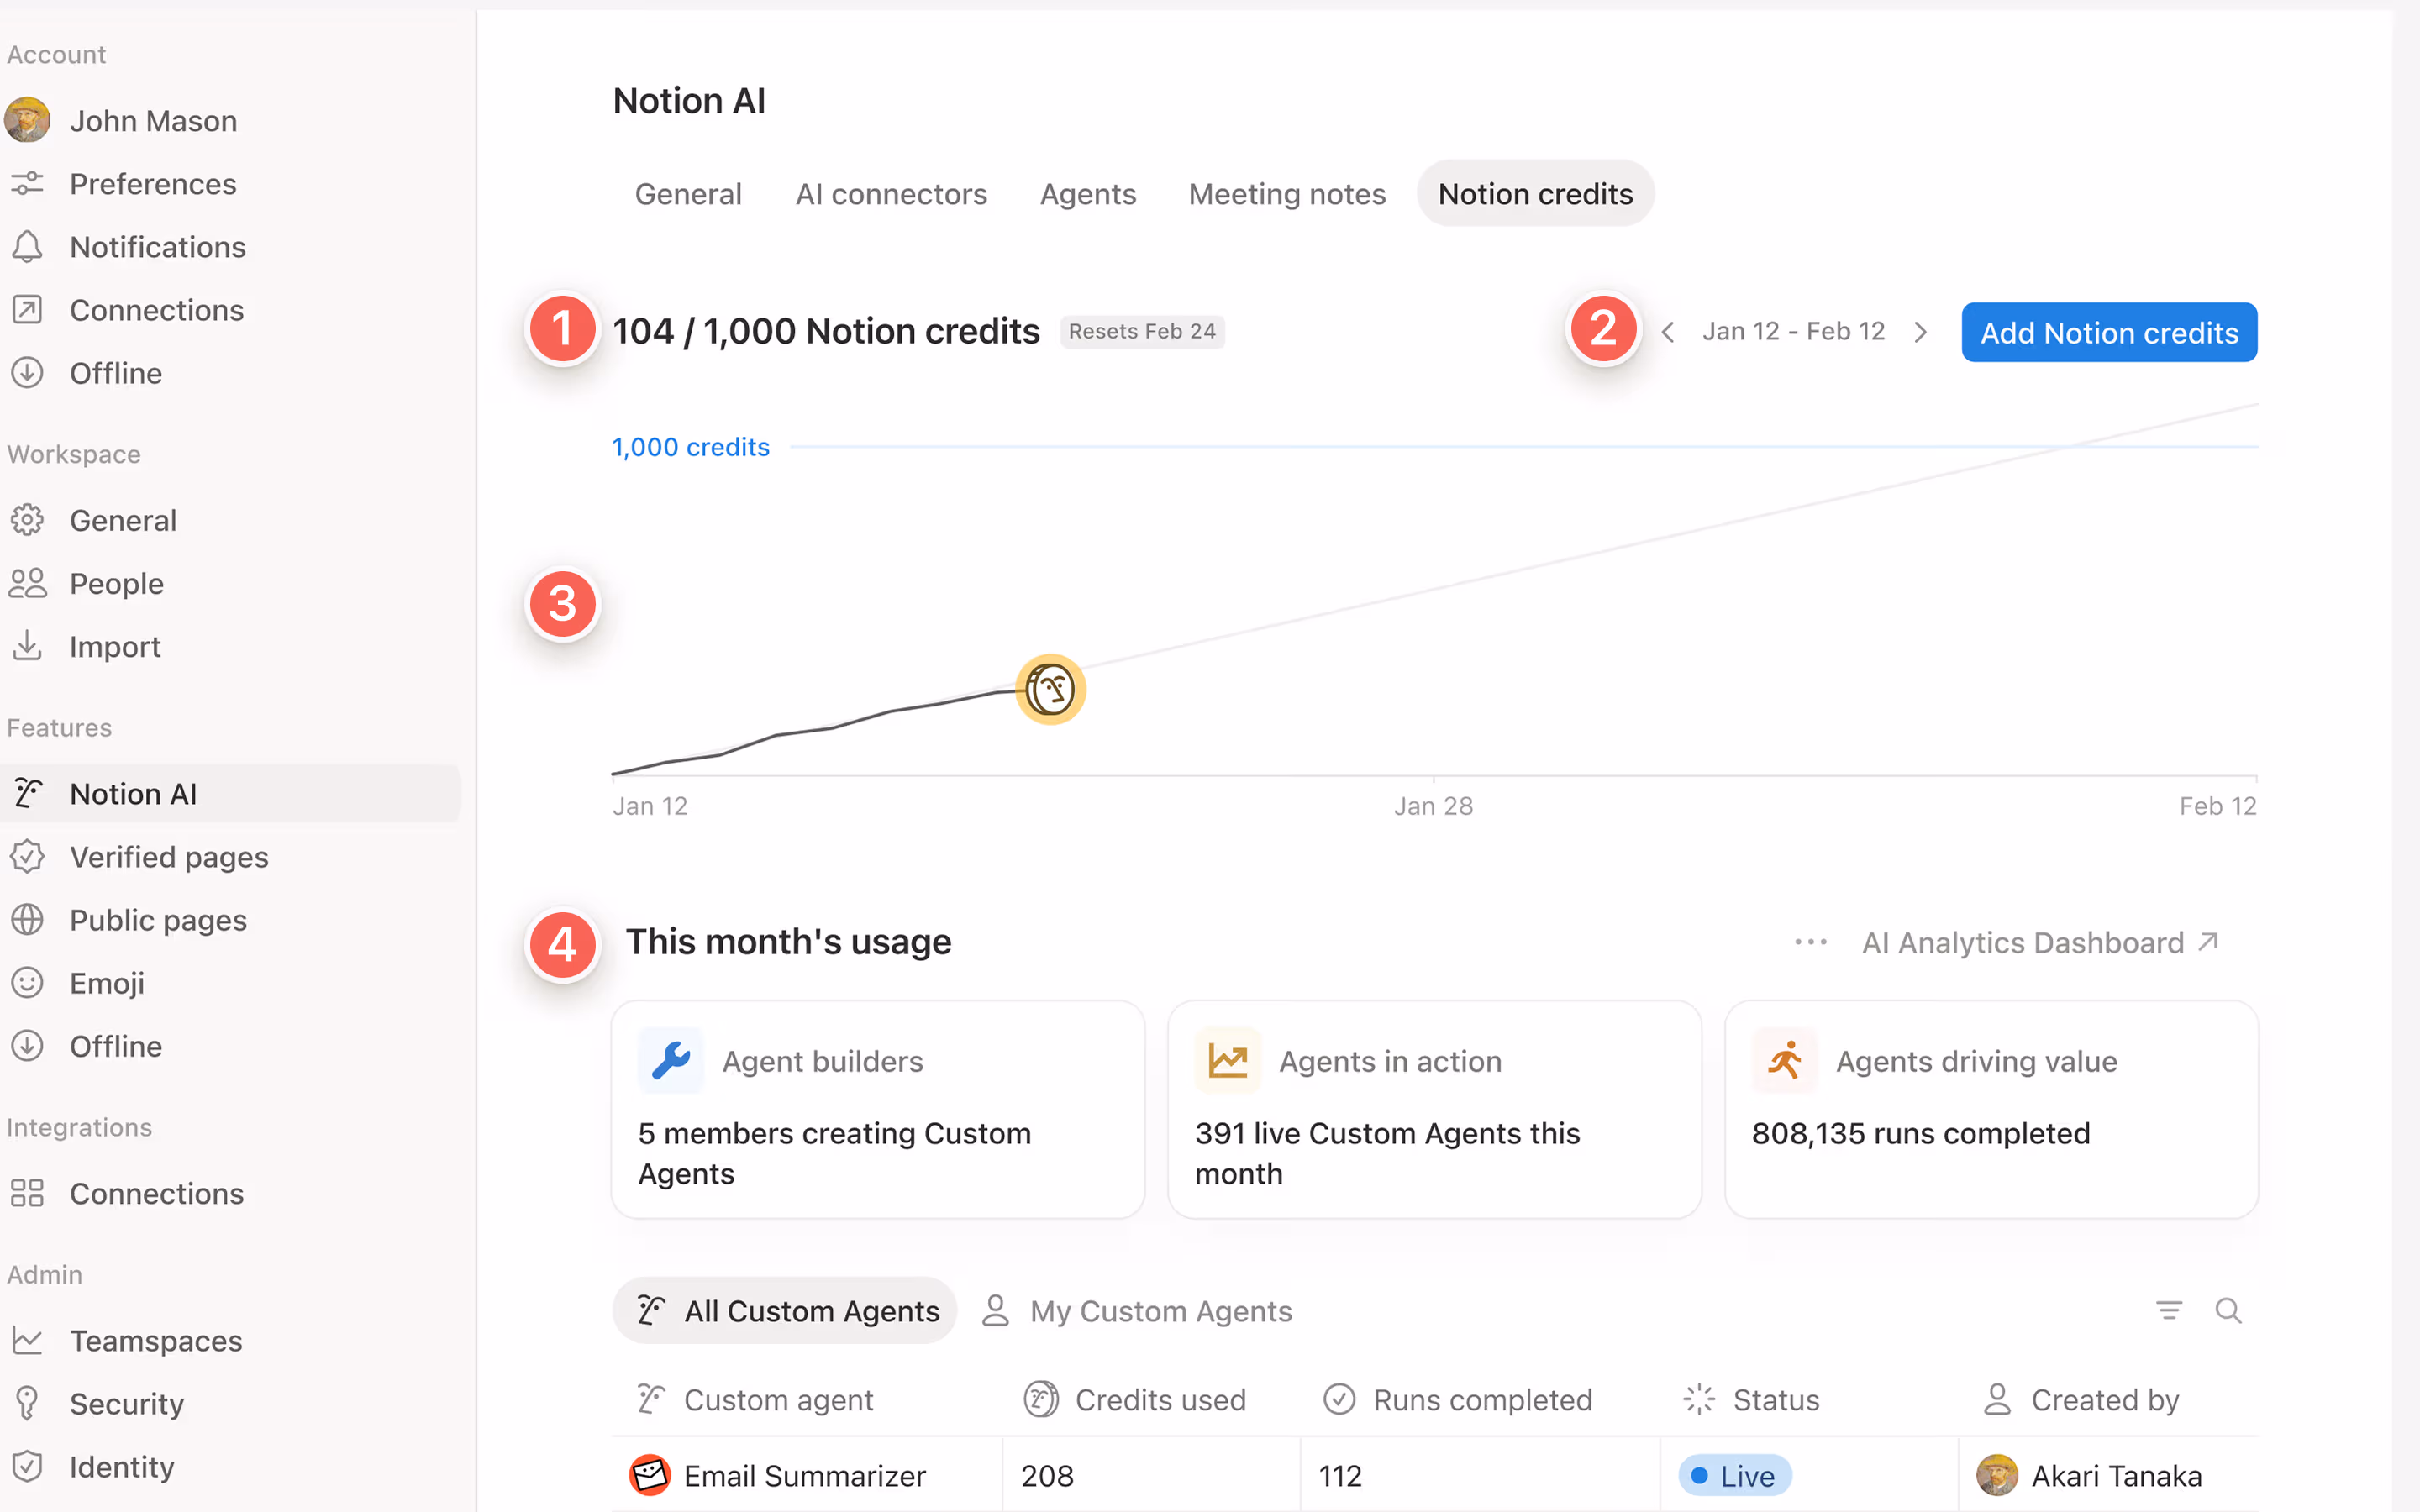The image size is (2420, 1512).
Task: Open the AI connectors tab
Action: [x=891, y=193]
